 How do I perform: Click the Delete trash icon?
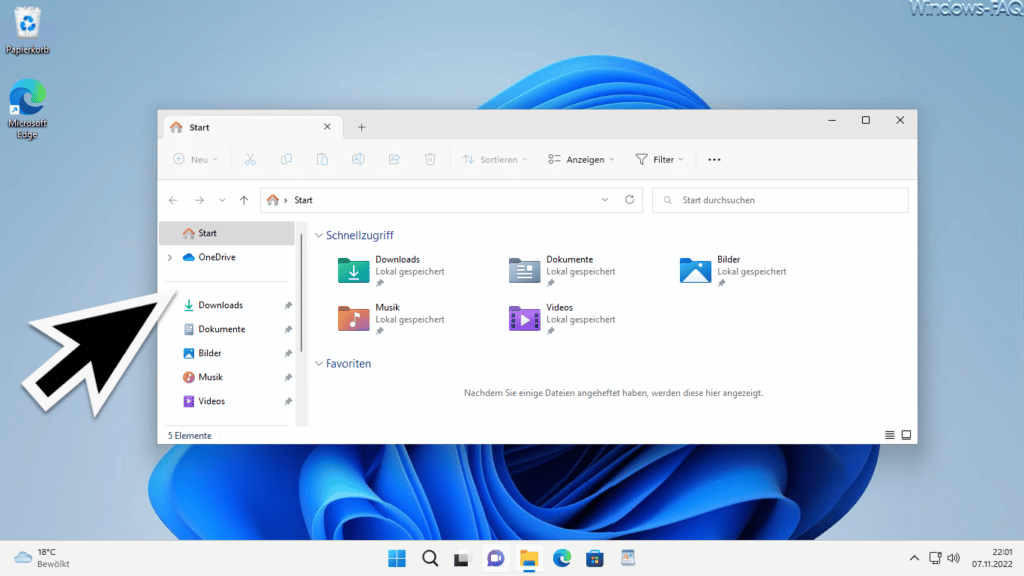430,159
